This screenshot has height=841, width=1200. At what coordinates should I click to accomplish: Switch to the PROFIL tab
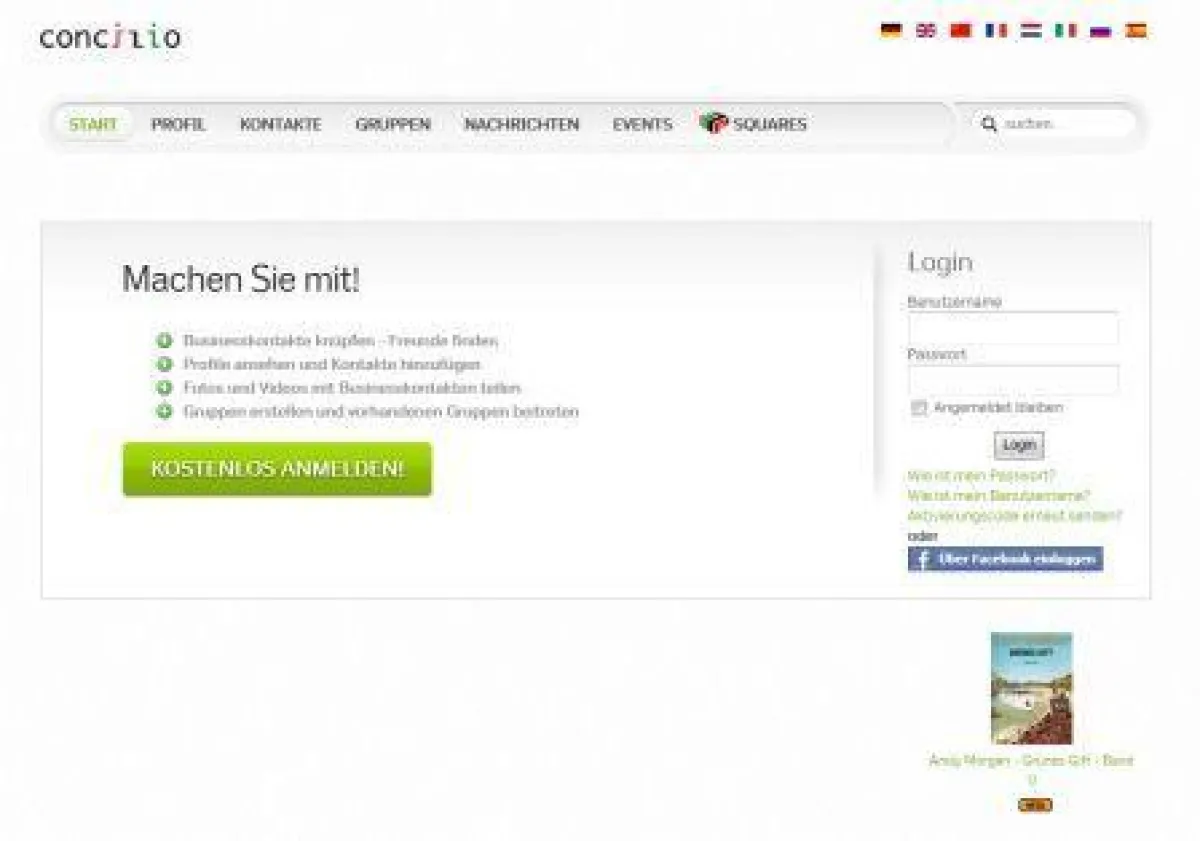click(178, 124)
